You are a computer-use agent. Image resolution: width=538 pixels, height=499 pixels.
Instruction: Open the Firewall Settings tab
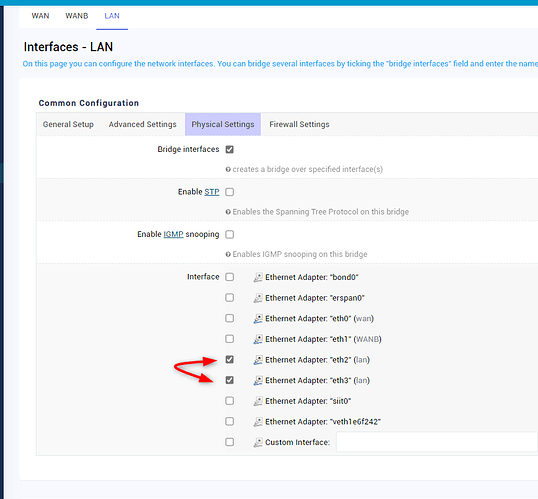[299, 124]
